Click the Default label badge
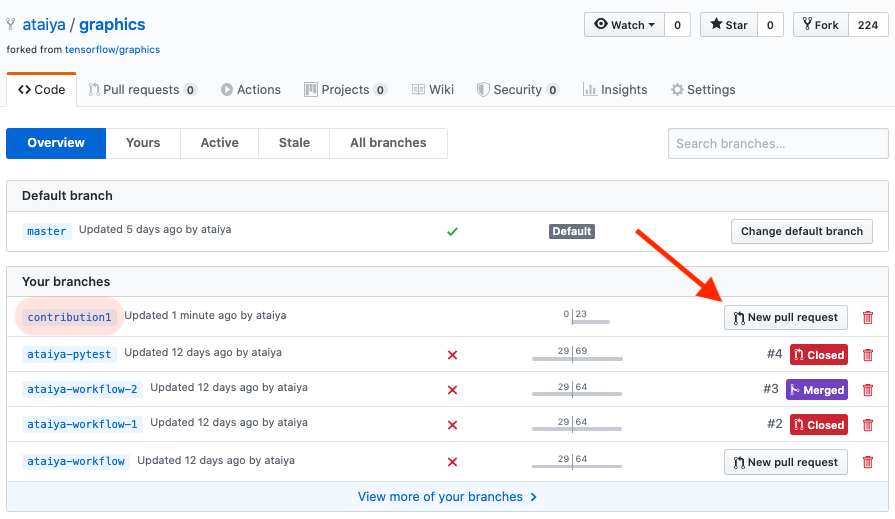895x519 pixels. click(571, 231)
